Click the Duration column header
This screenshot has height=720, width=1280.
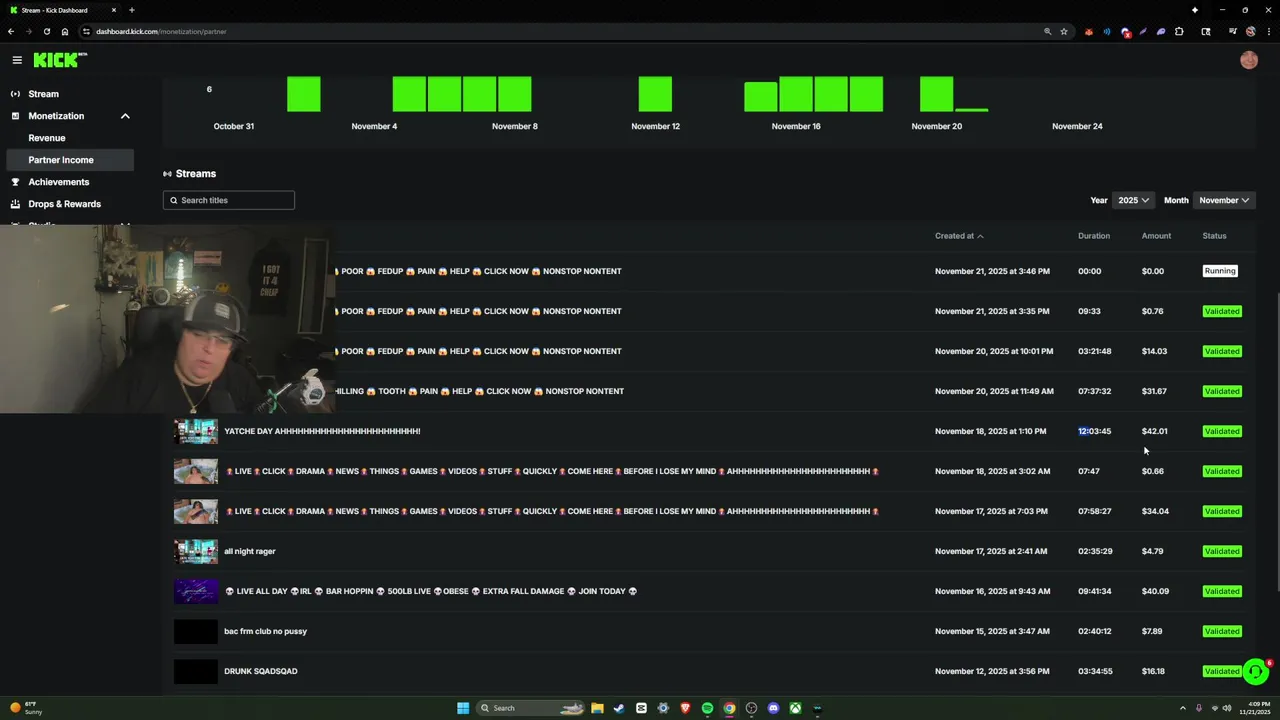[1094, 236]
